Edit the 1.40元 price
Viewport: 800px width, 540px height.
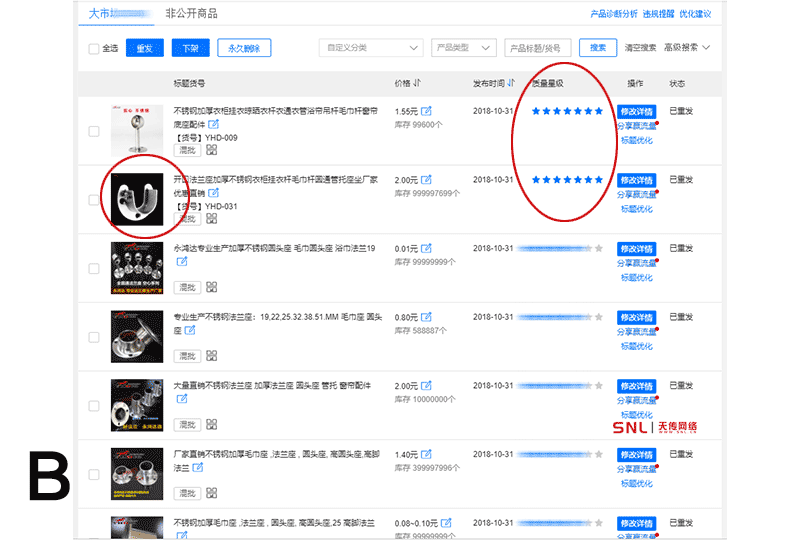(x=426, y=454)
